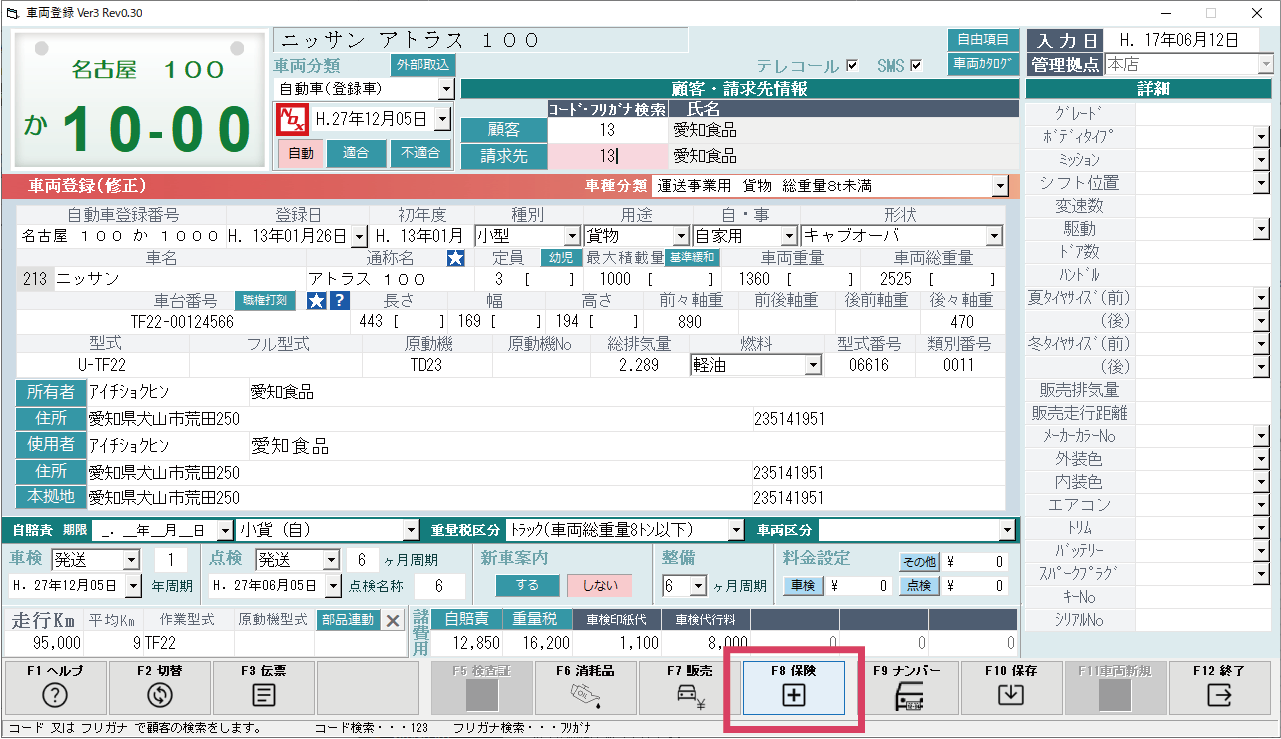This screenshot has height=739, width=1281.
Task: Open F8 保険 insurance function
Action: (794, 687)
